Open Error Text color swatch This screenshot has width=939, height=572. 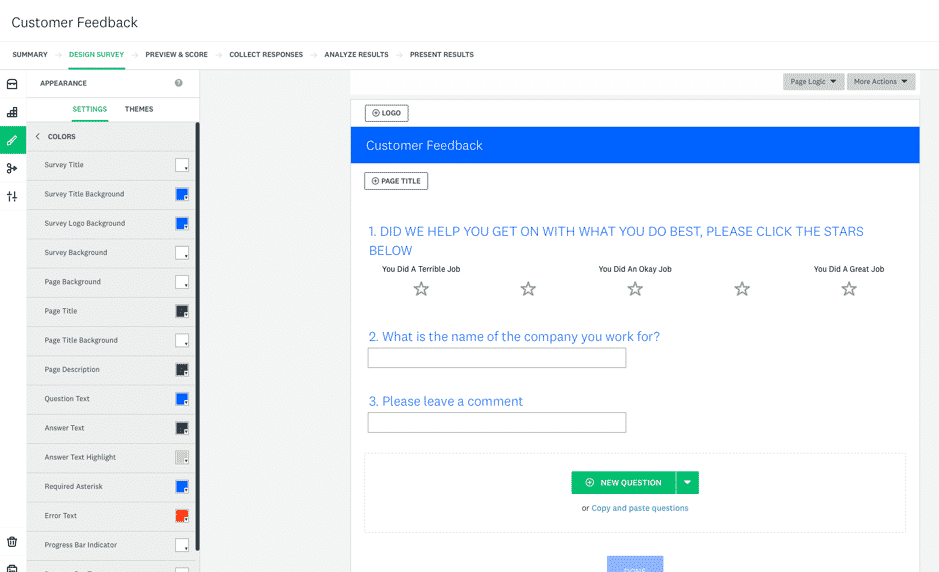pos(182,516)
